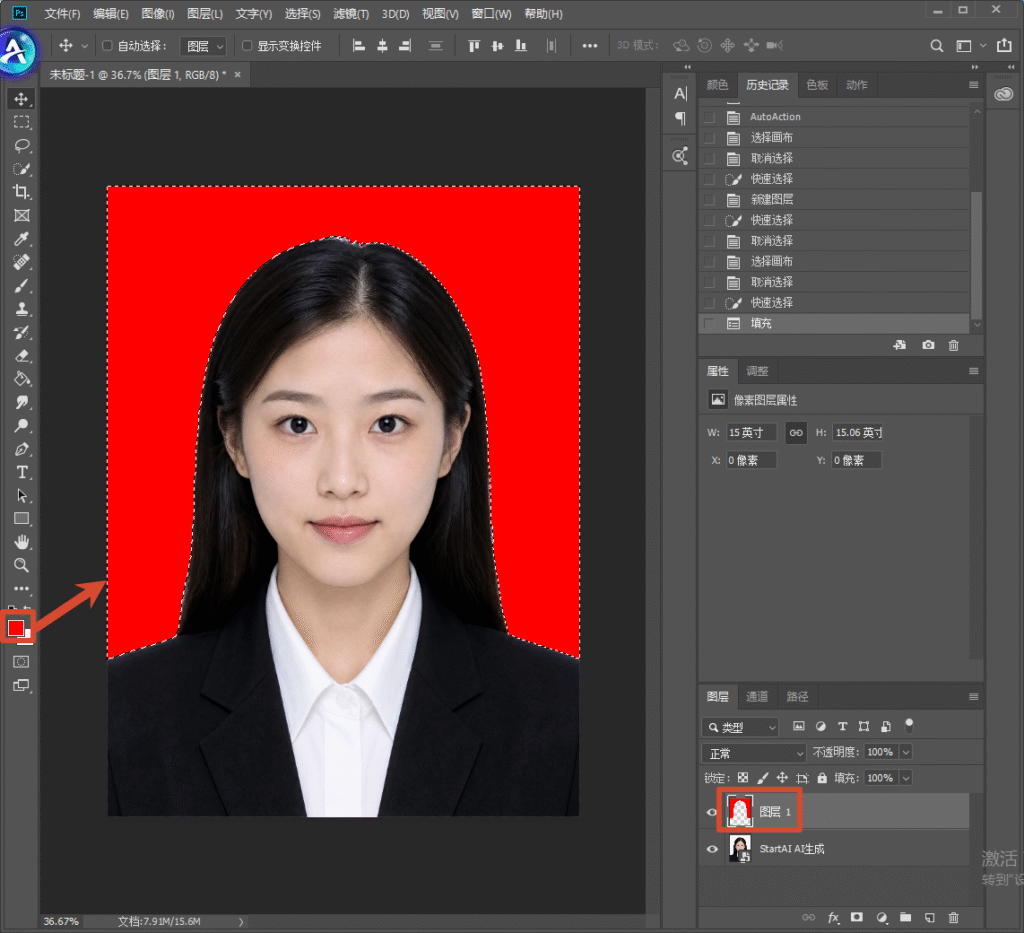Switch to the 调整 tab
The image size is (1024, 933).
(757, 371)
